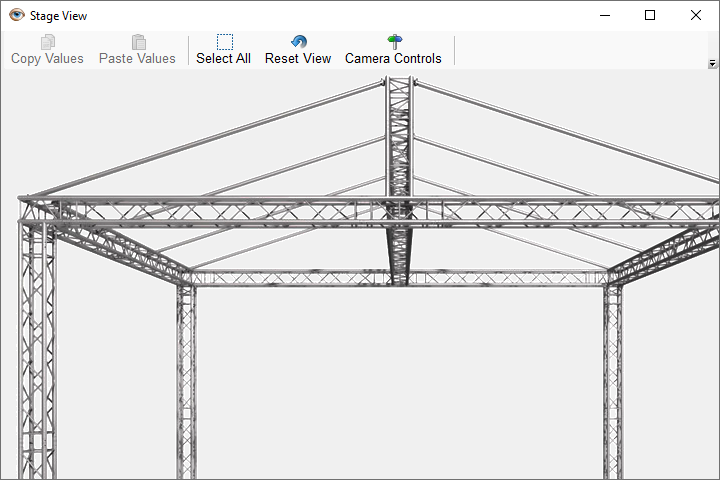Close the Stage View window
720x480 pixels.
coord(696,15)
